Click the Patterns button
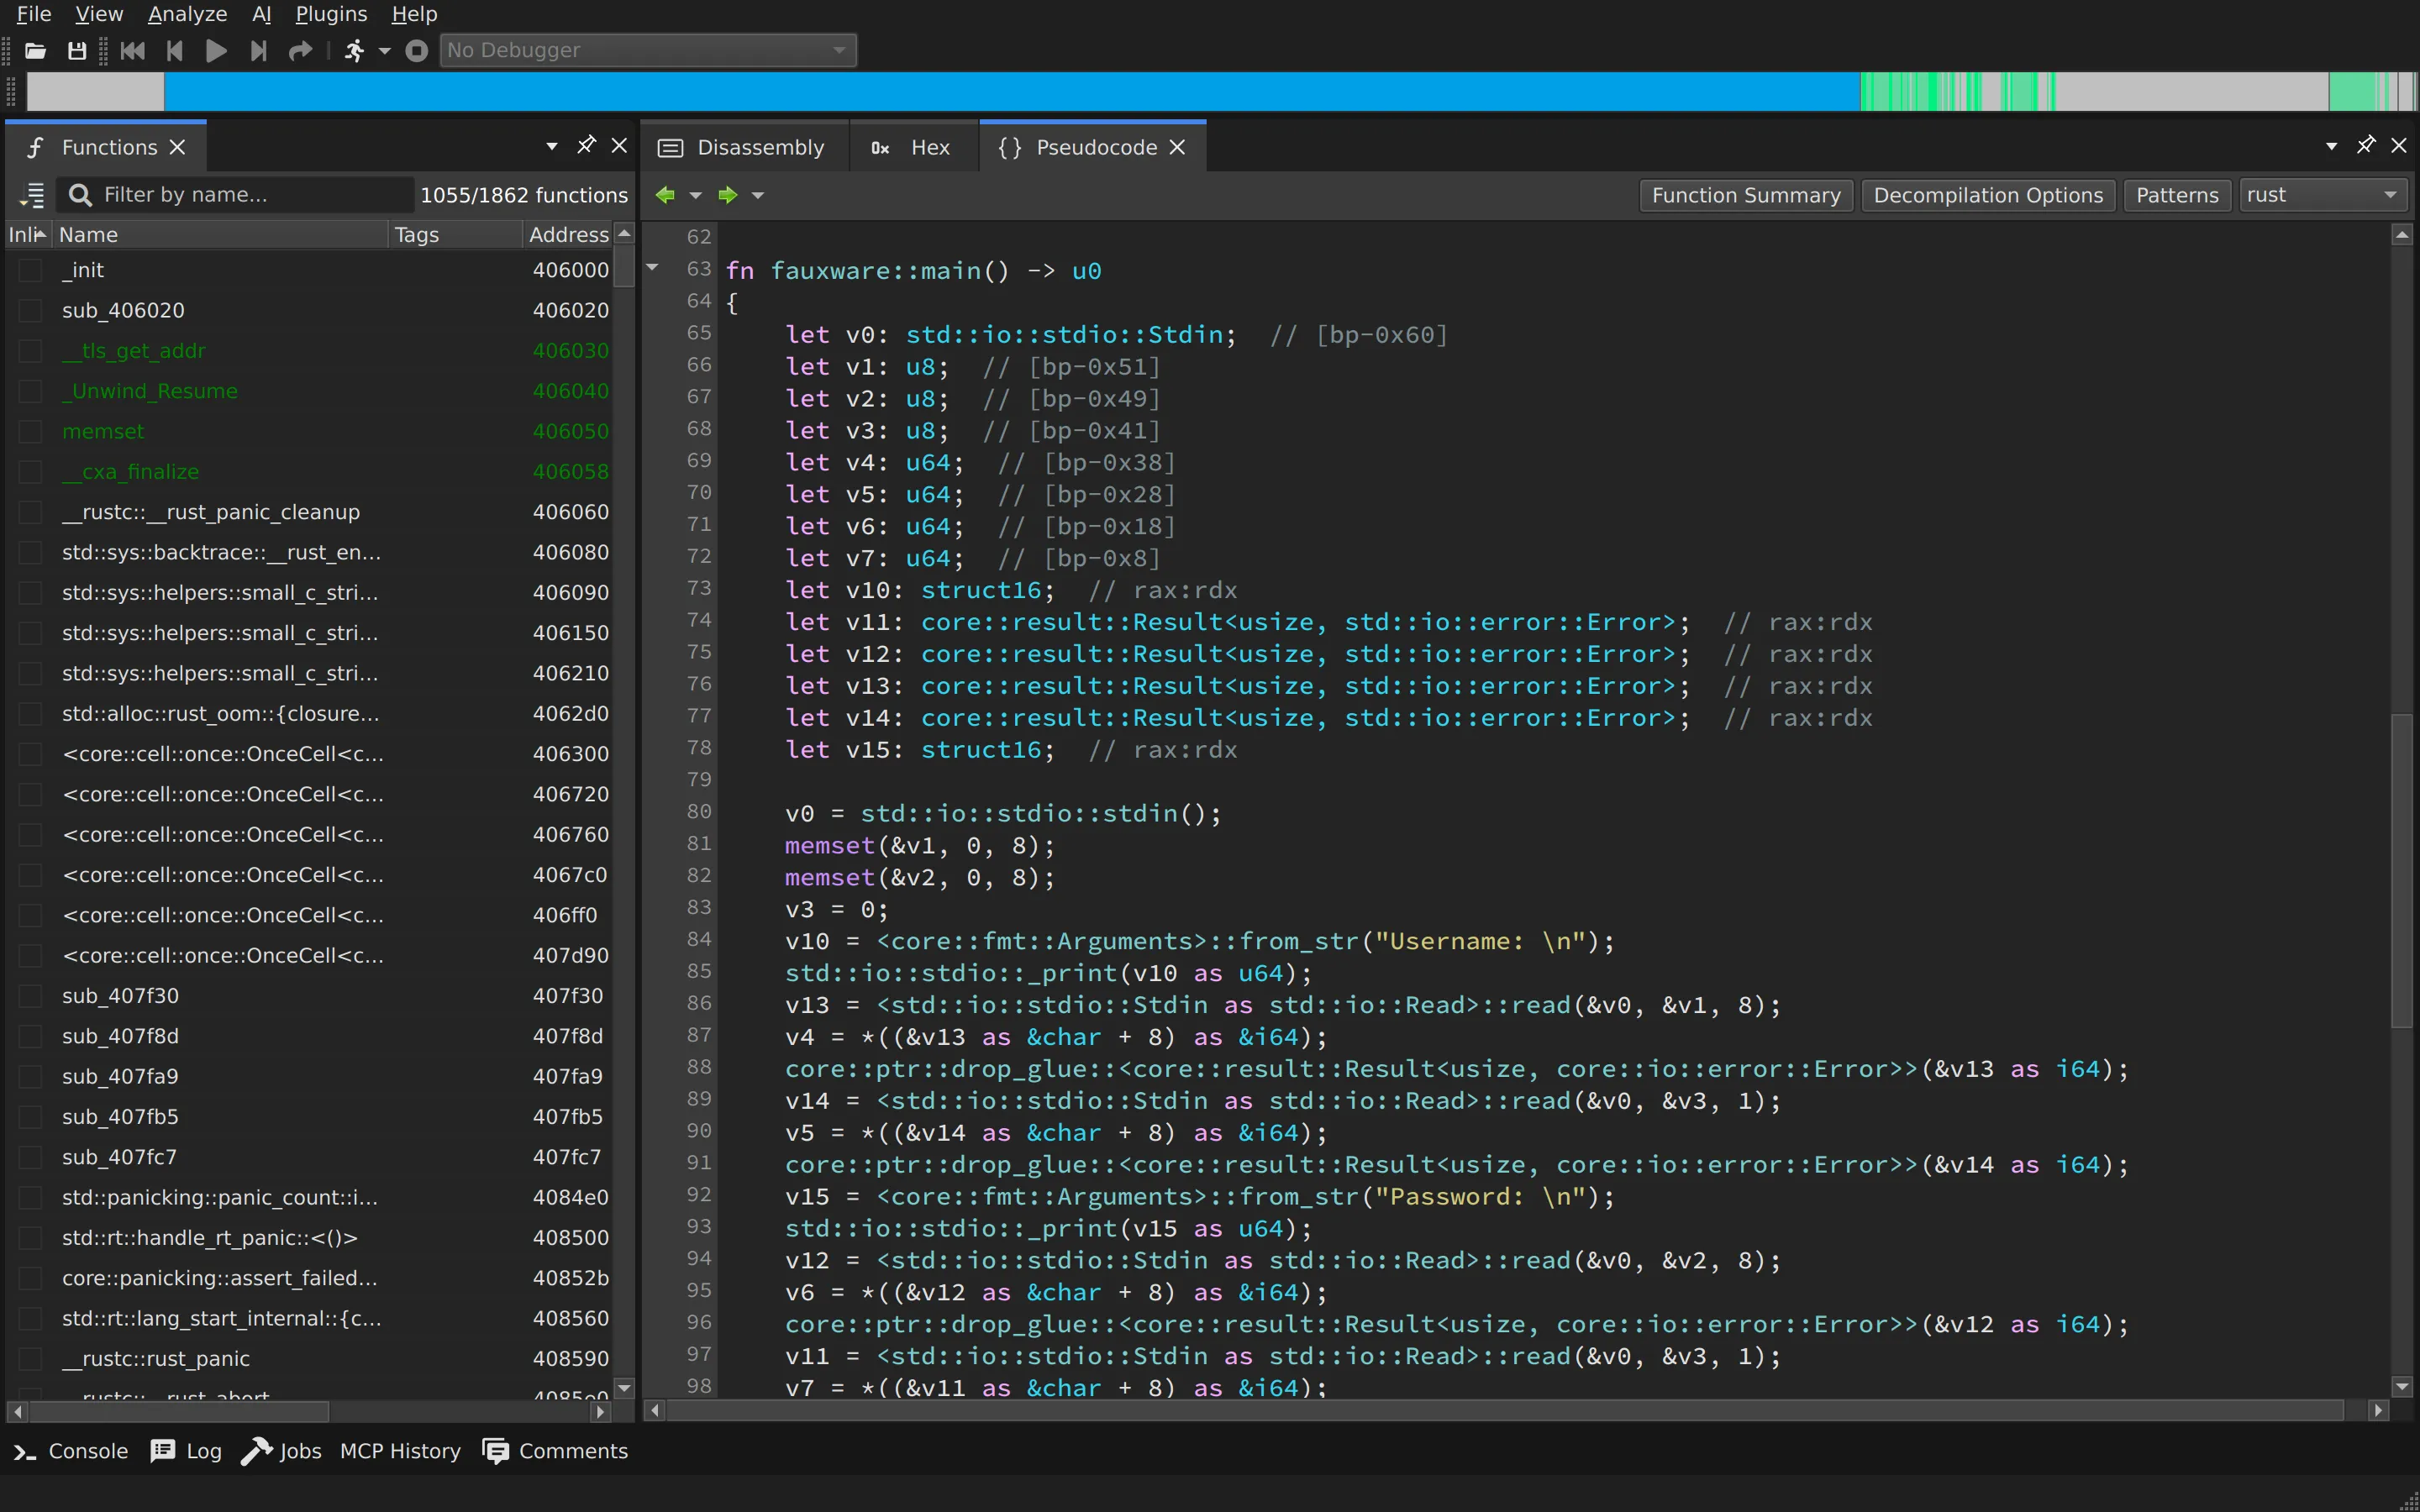 (x=2177, y=195)
